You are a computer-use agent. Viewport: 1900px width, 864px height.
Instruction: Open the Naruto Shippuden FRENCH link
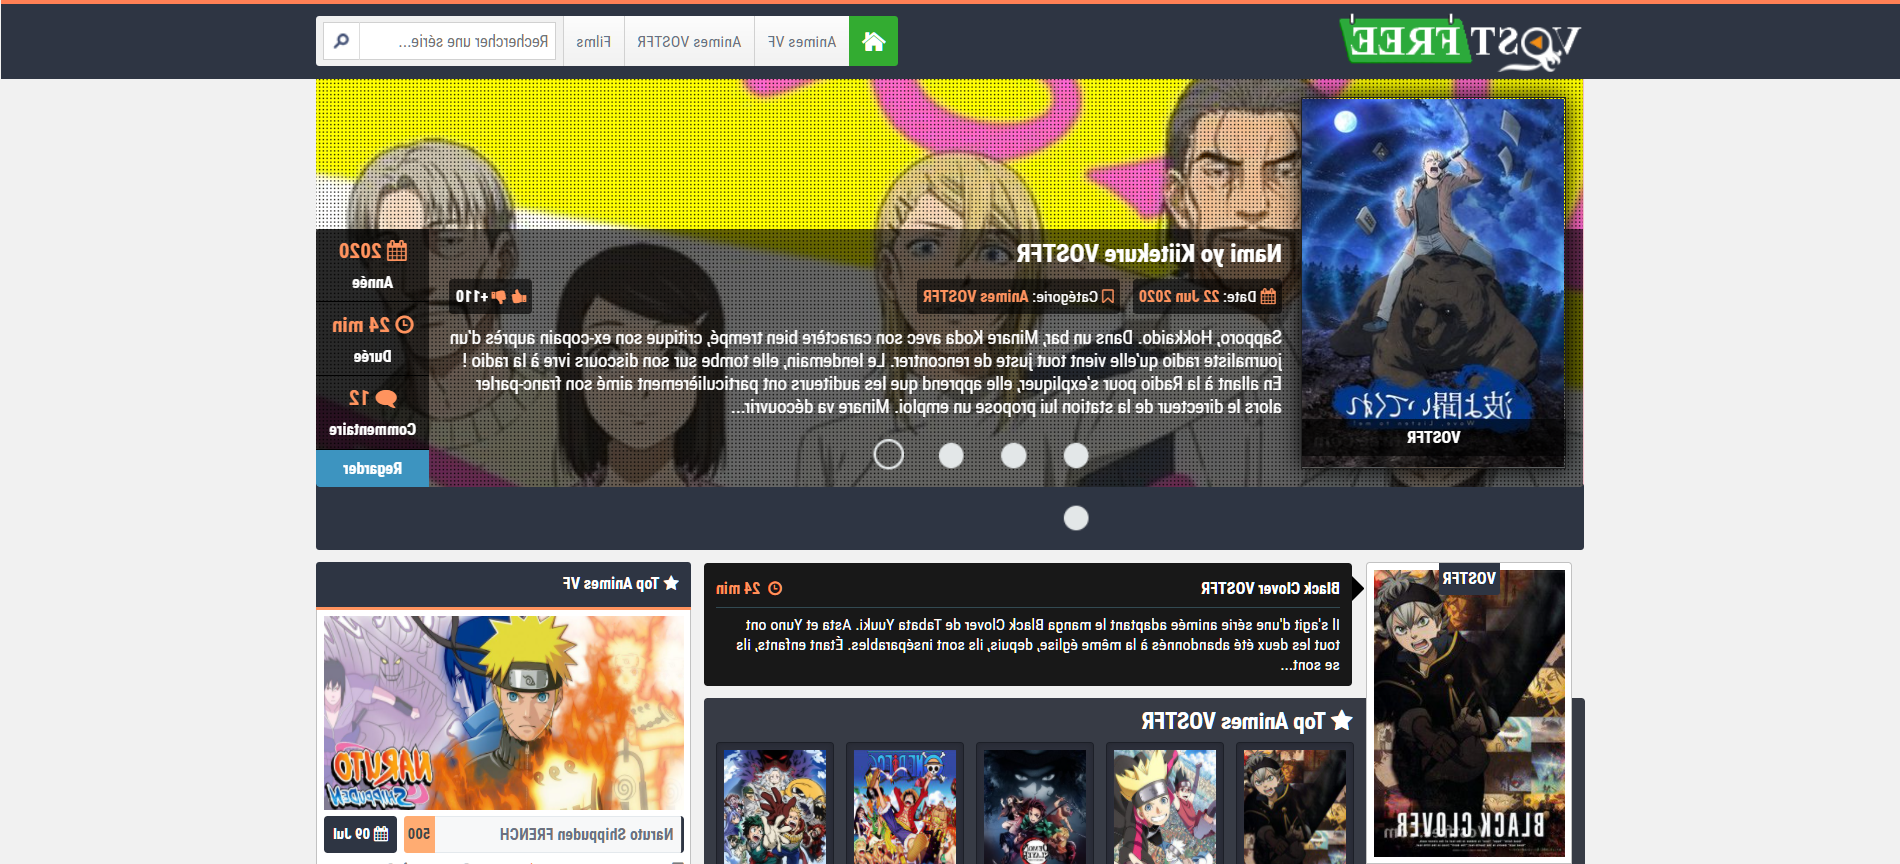coord(586,834)
